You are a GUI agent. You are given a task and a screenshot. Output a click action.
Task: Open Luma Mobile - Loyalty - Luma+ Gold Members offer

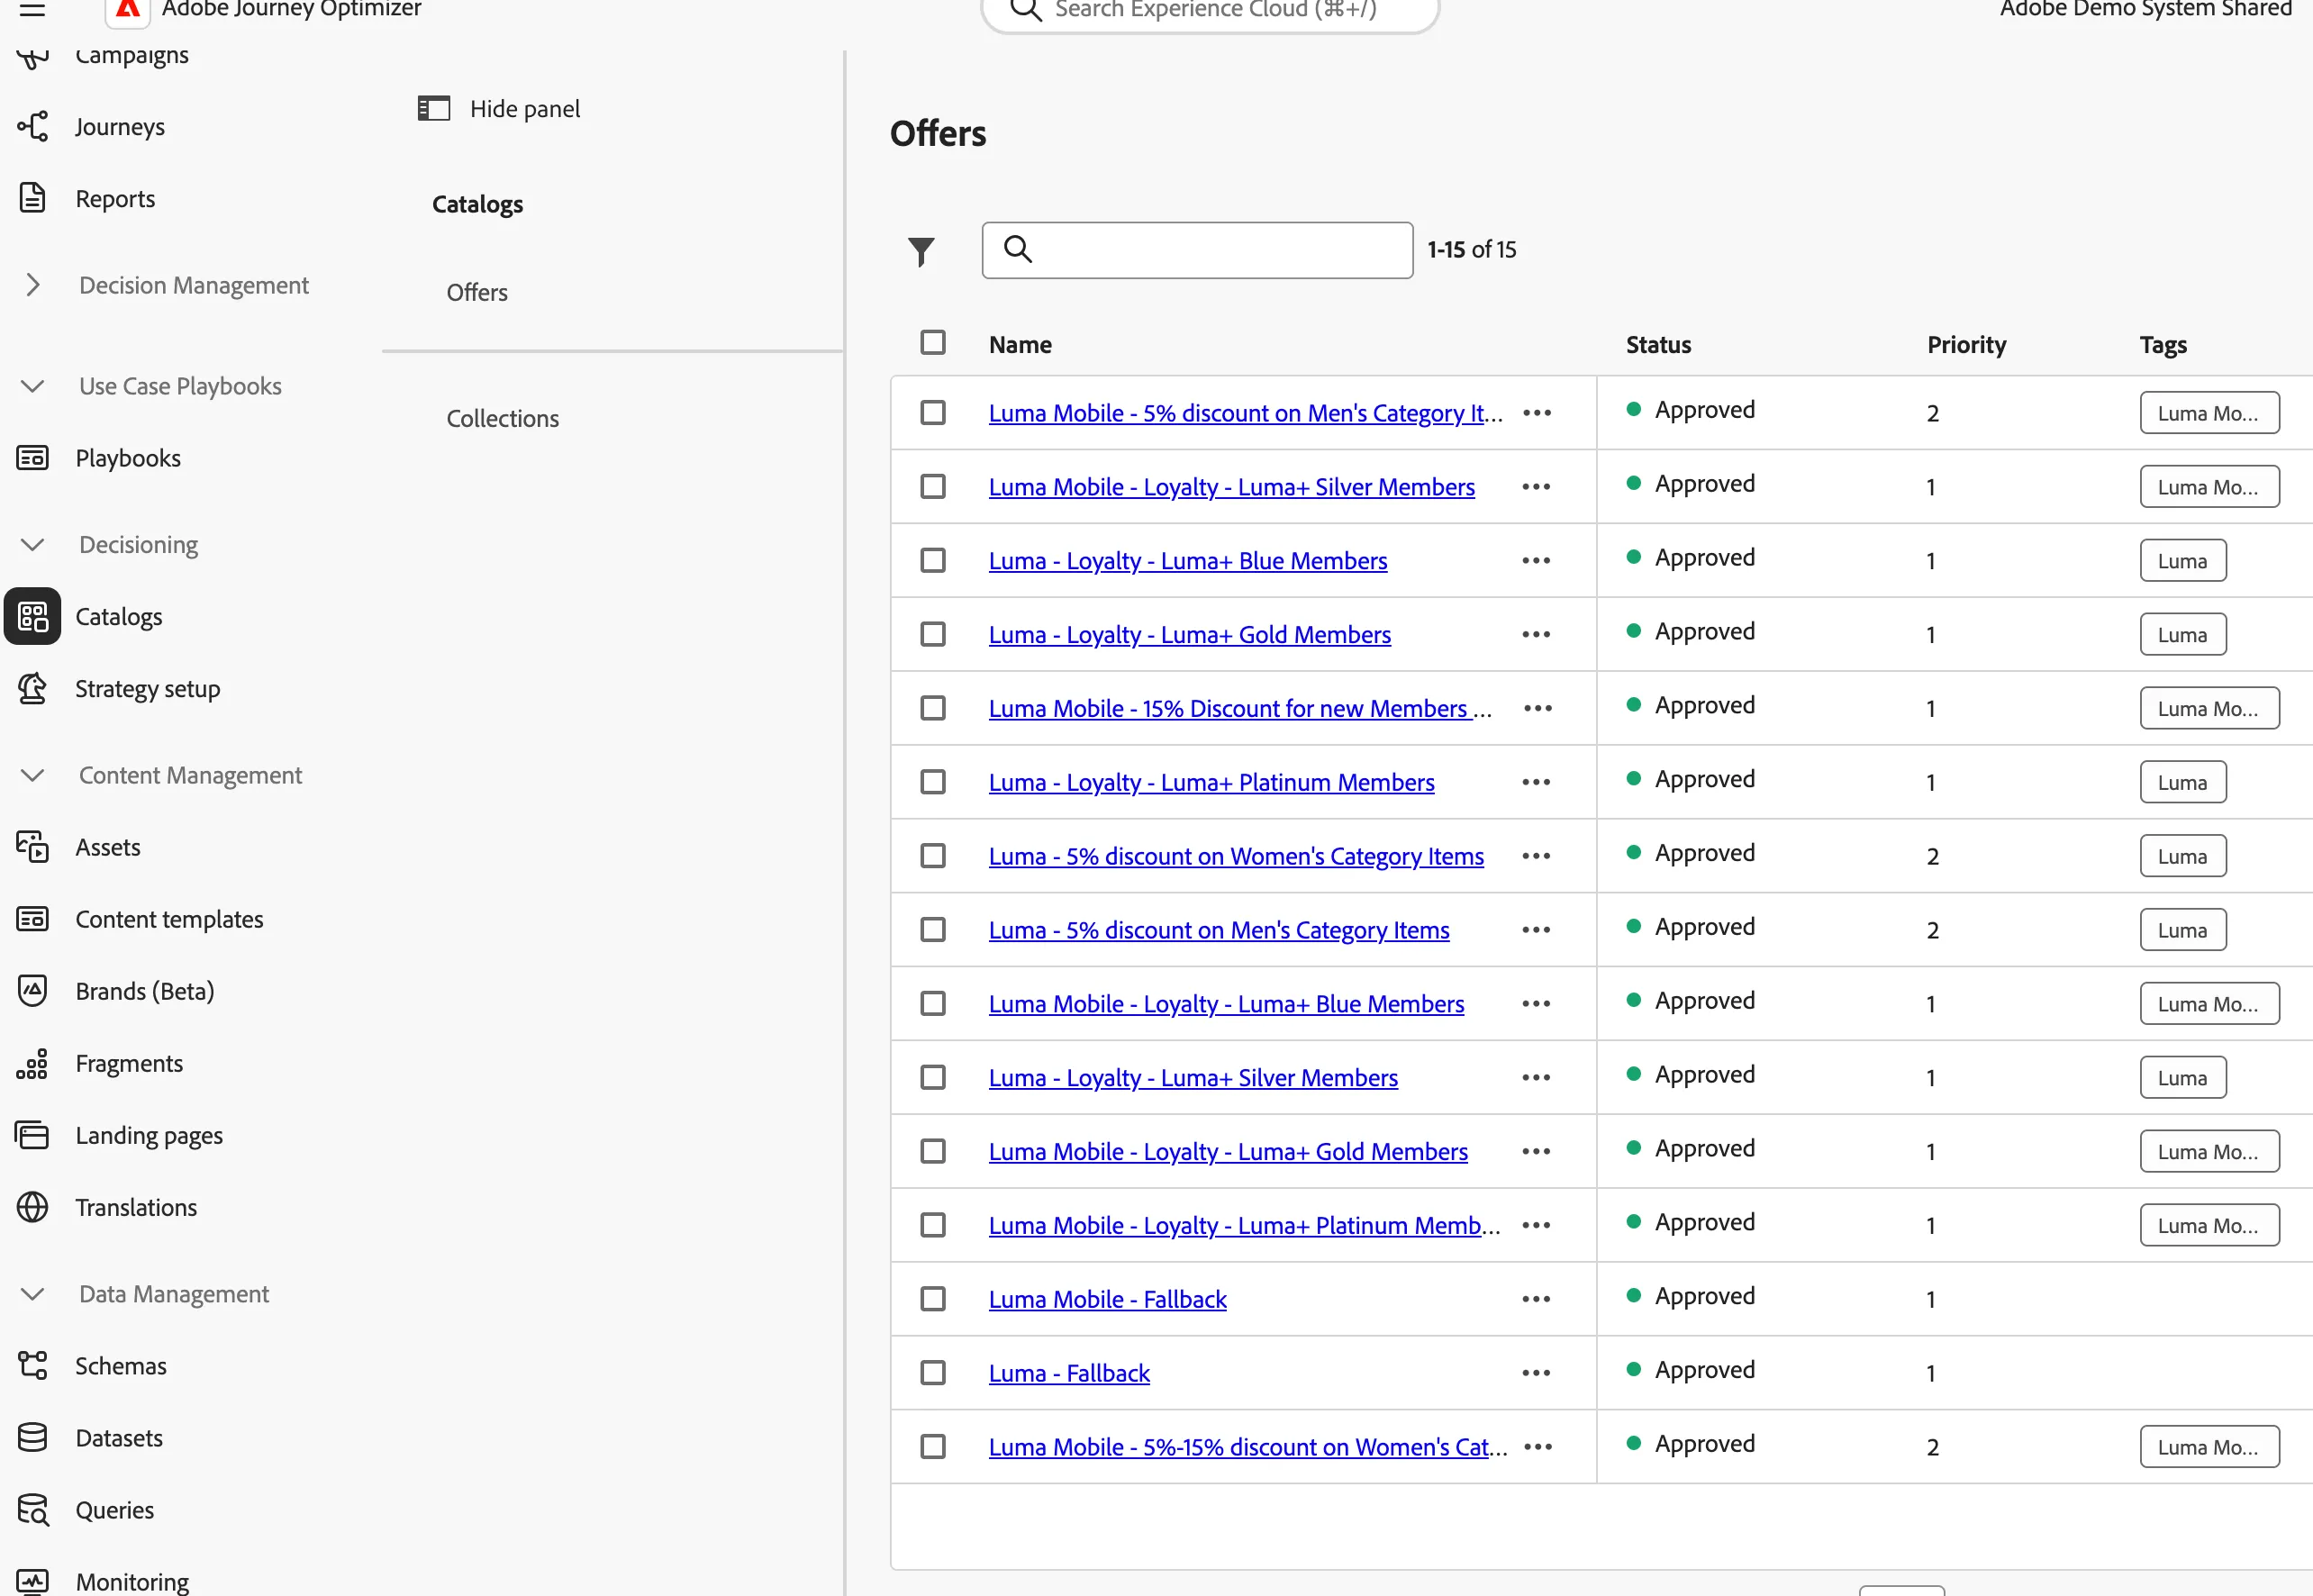tap(1228, 1151)
